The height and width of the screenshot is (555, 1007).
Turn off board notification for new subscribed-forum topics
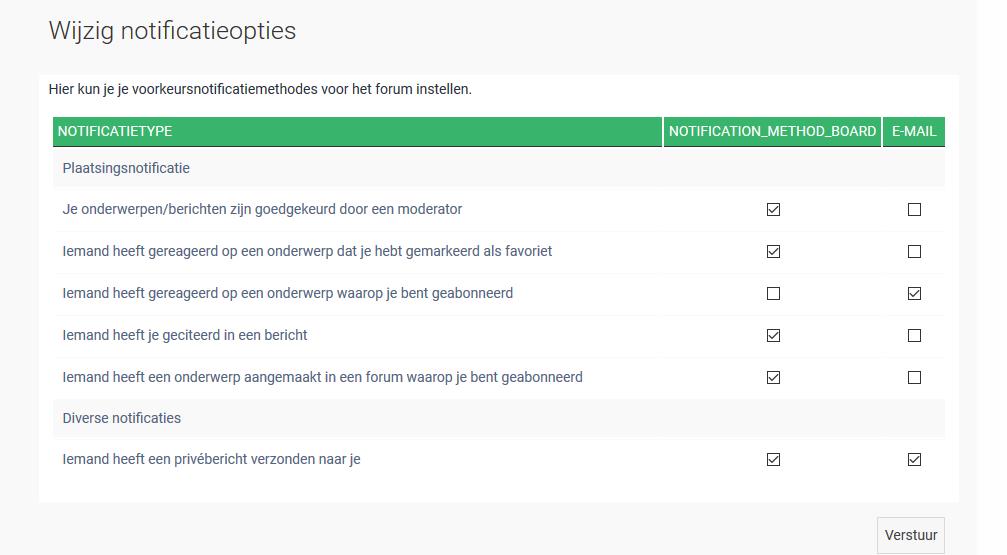[x=773, y=378]
